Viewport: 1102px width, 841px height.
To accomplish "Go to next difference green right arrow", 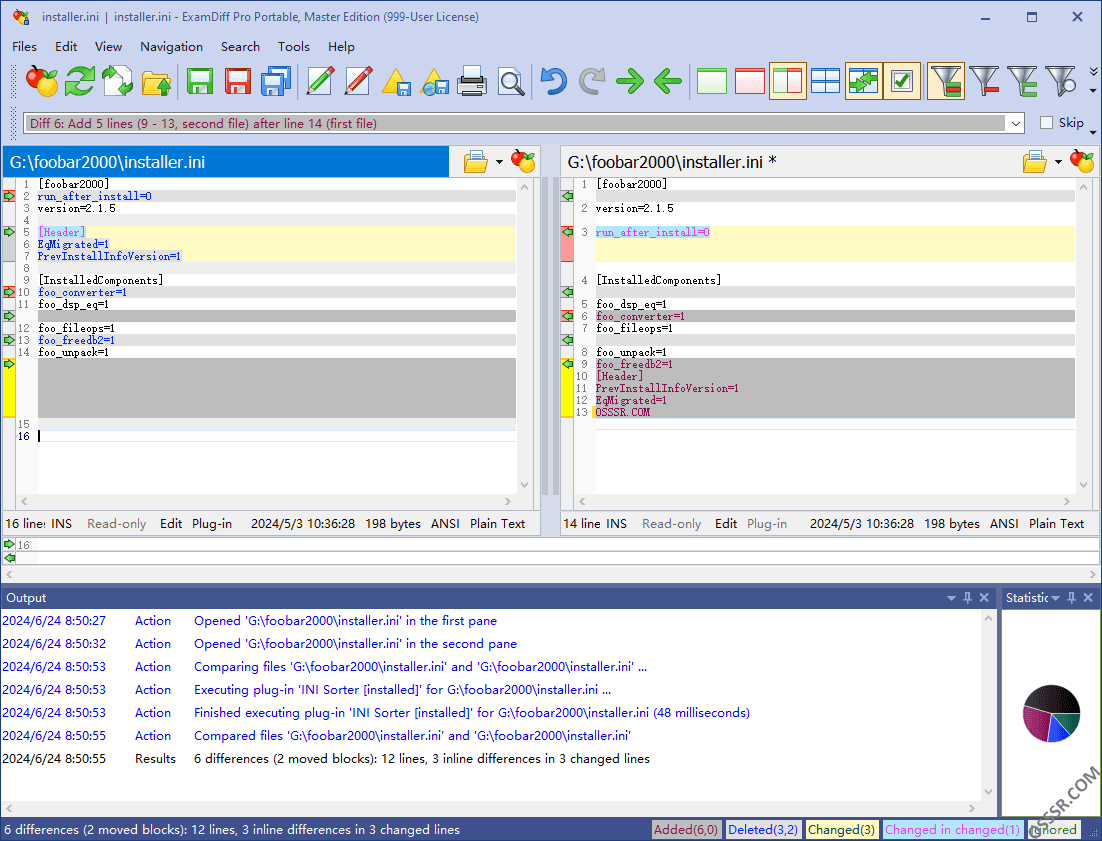I will click(630, 82).
